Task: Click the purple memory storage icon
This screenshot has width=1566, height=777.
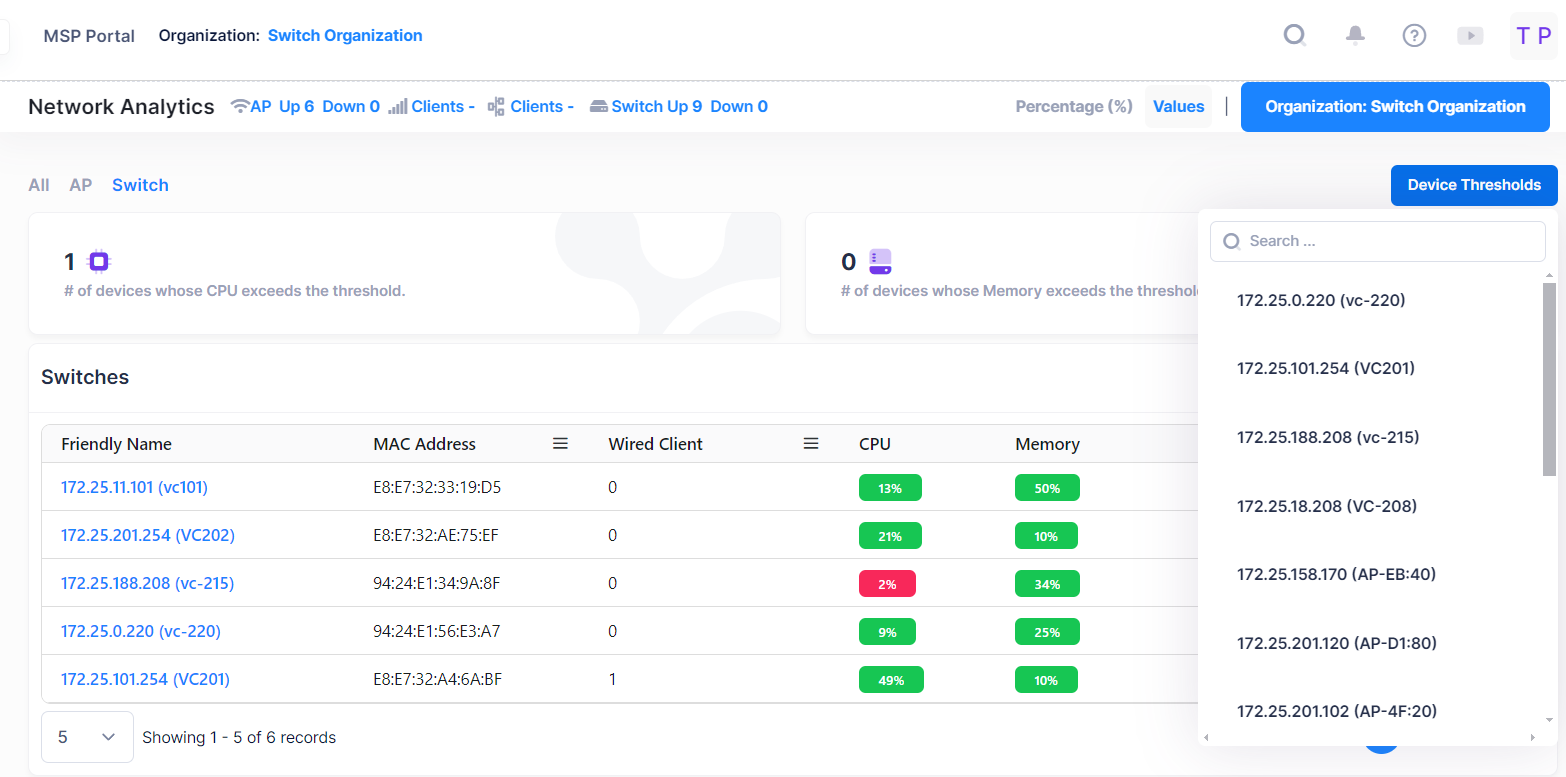Action: click(880, 262)
